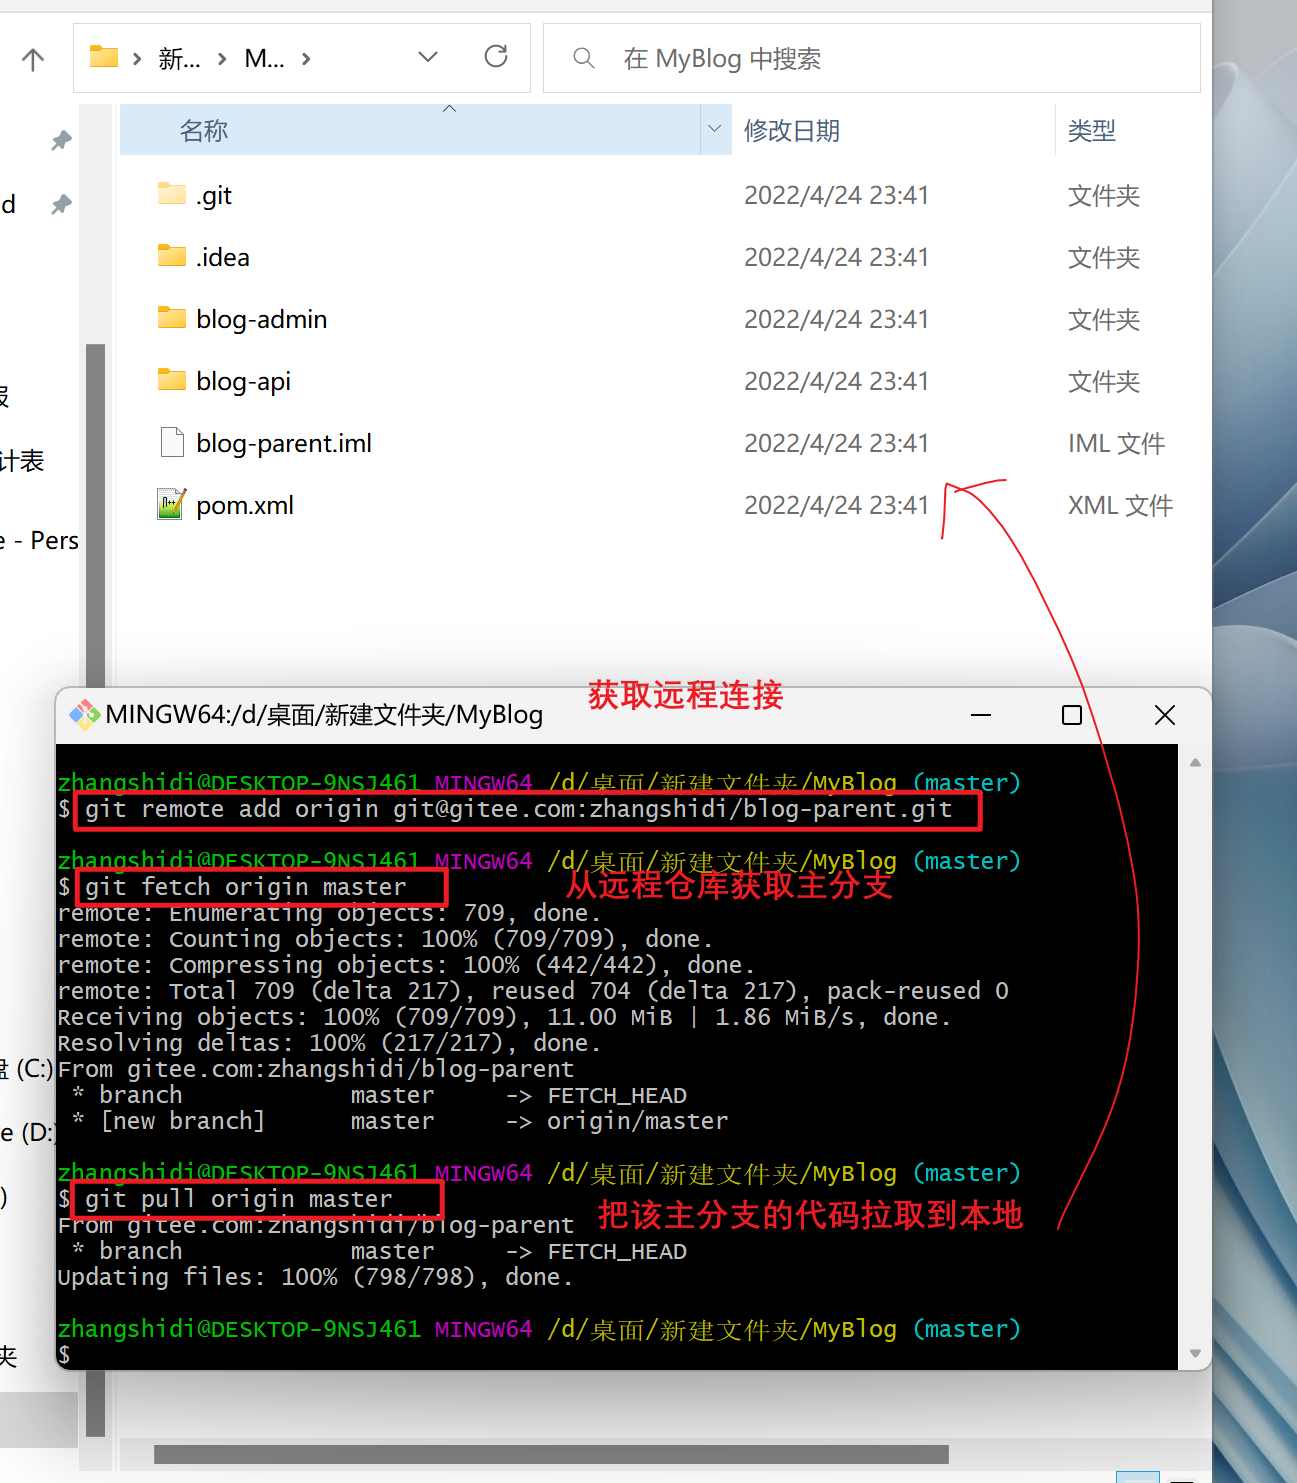
Task: Click the IML 文件 type cell
Action: pos(1116,444)
